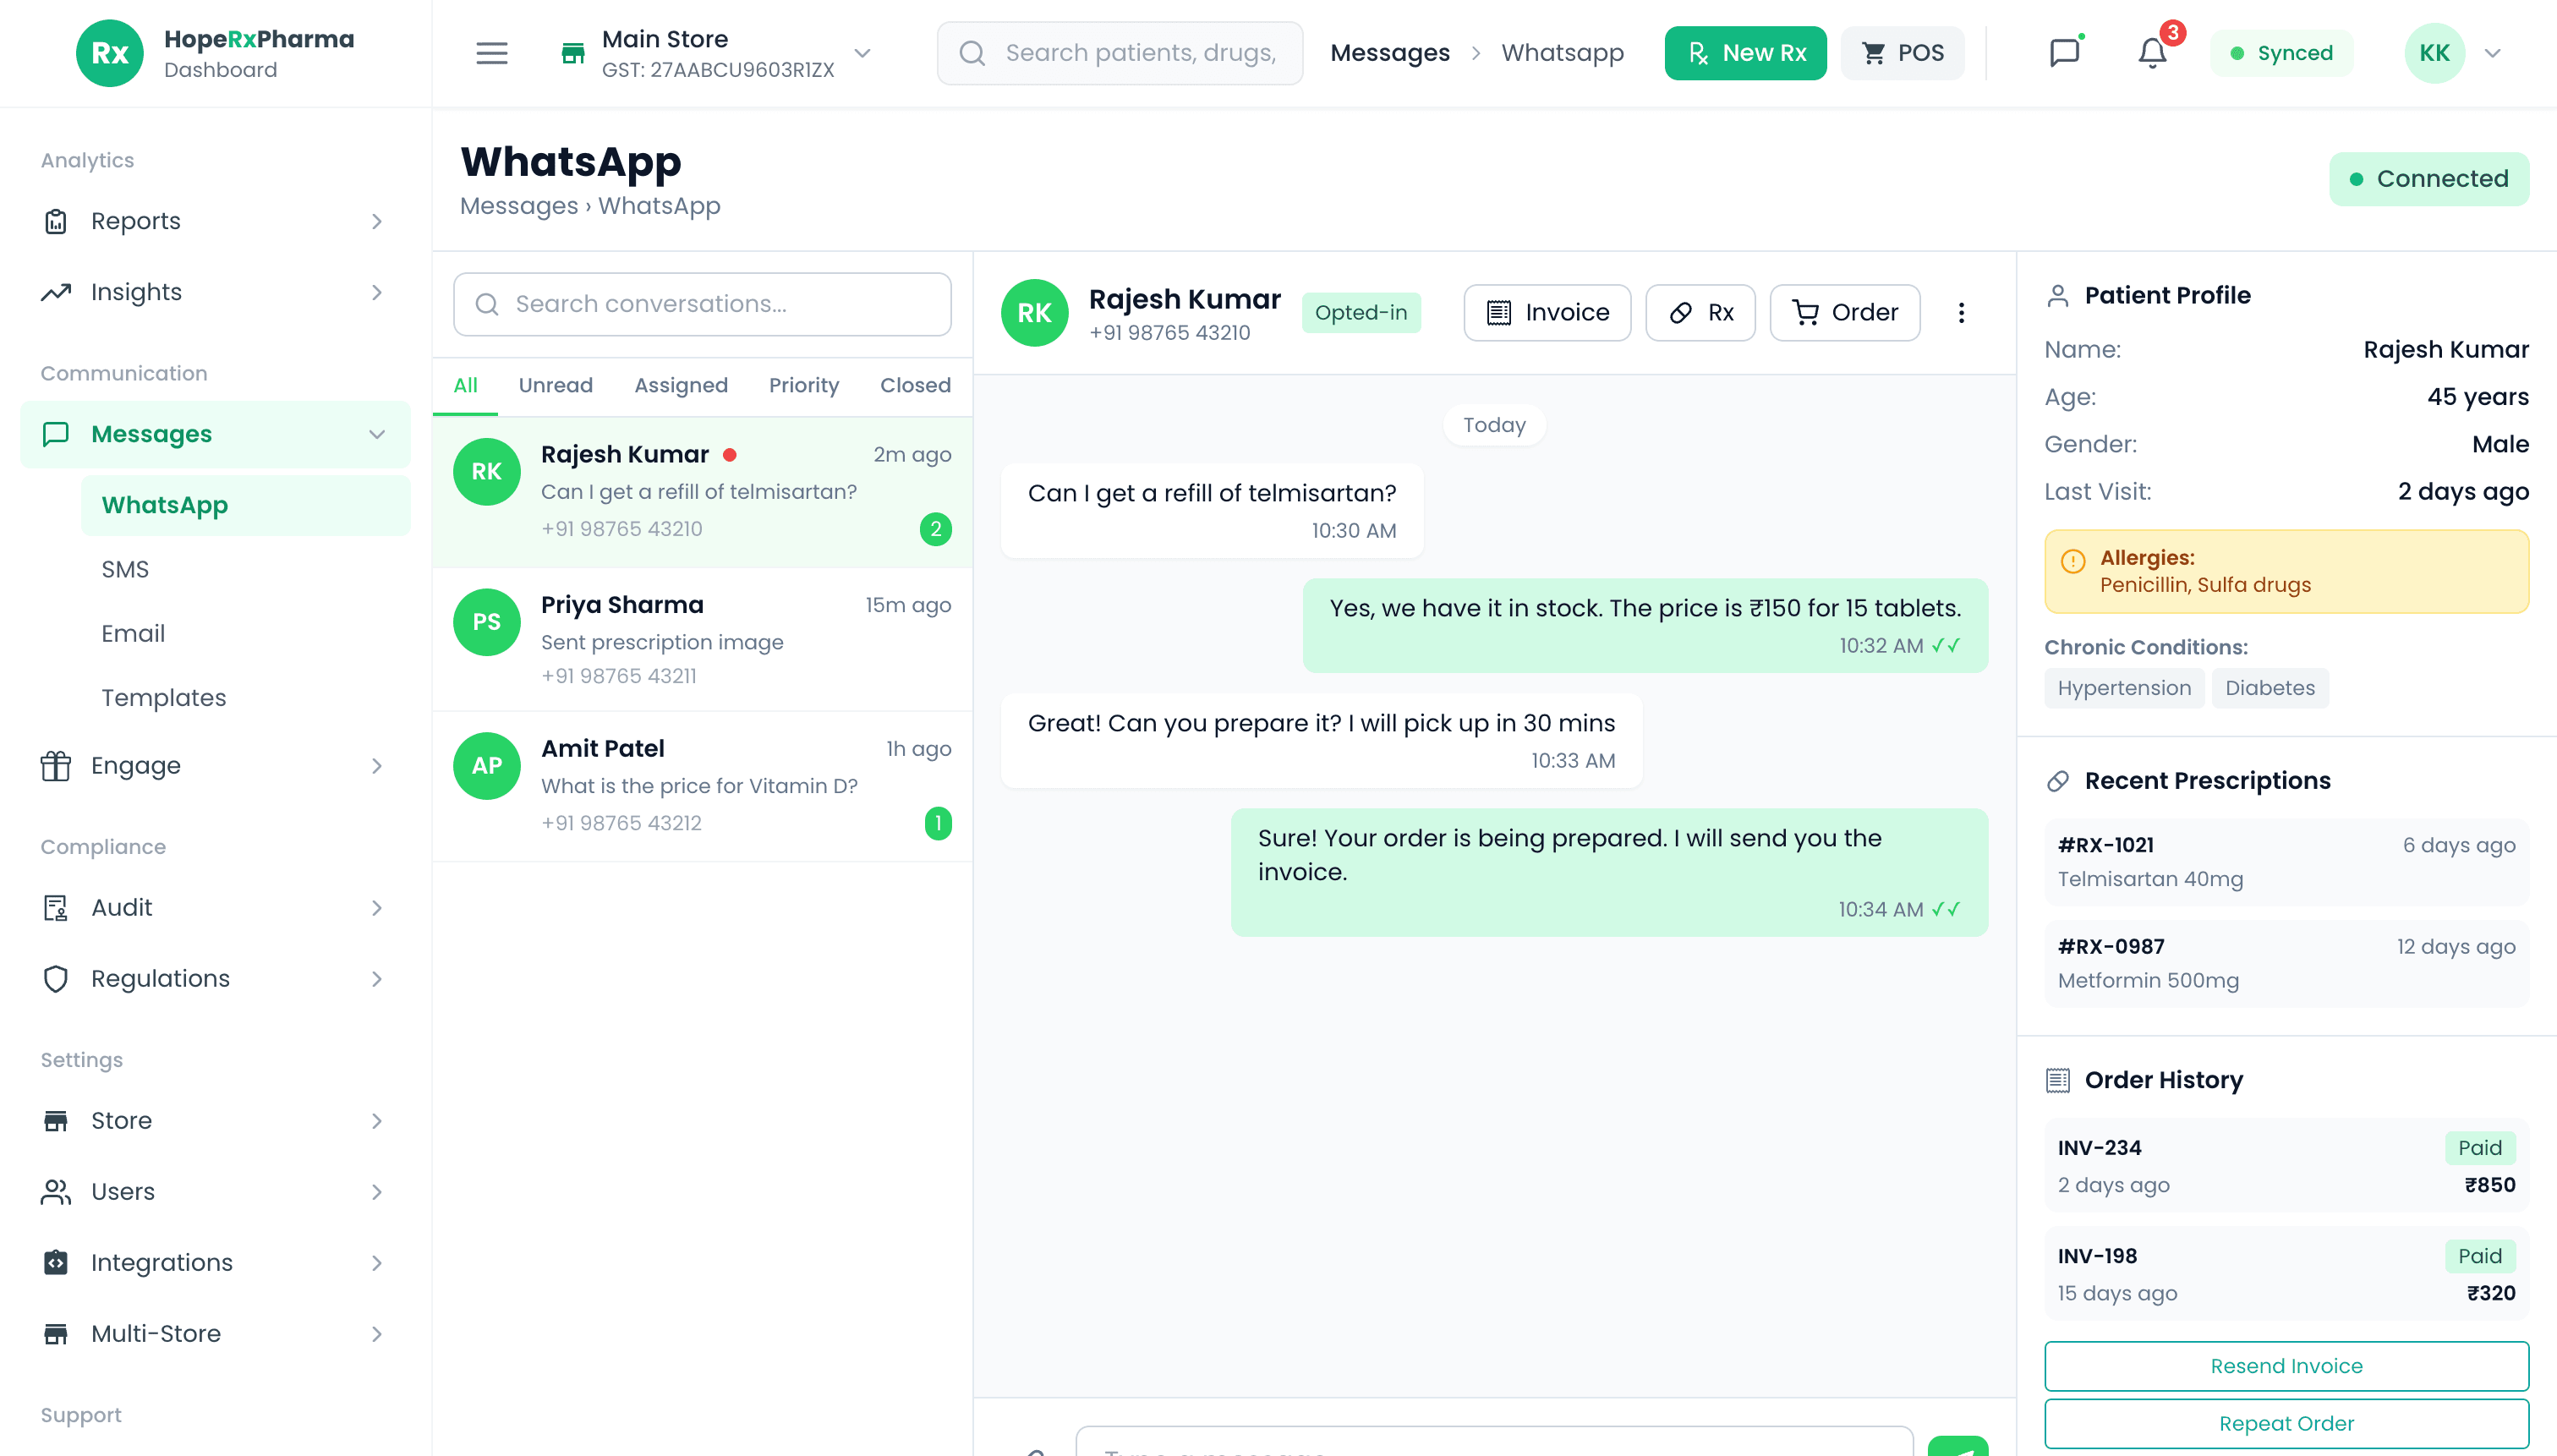Select the SMS submenu item
Screen dimensions: 2557x1456
[125, 569]
